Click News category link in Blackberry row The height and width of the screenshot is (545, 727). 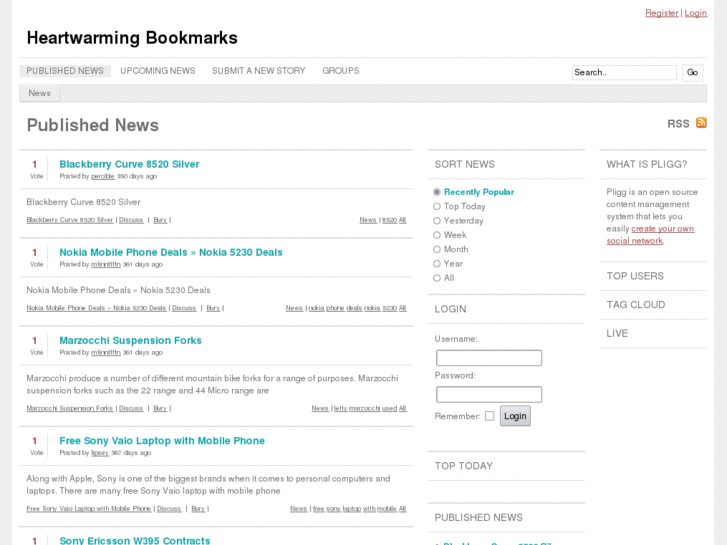[x=368, y=220]
